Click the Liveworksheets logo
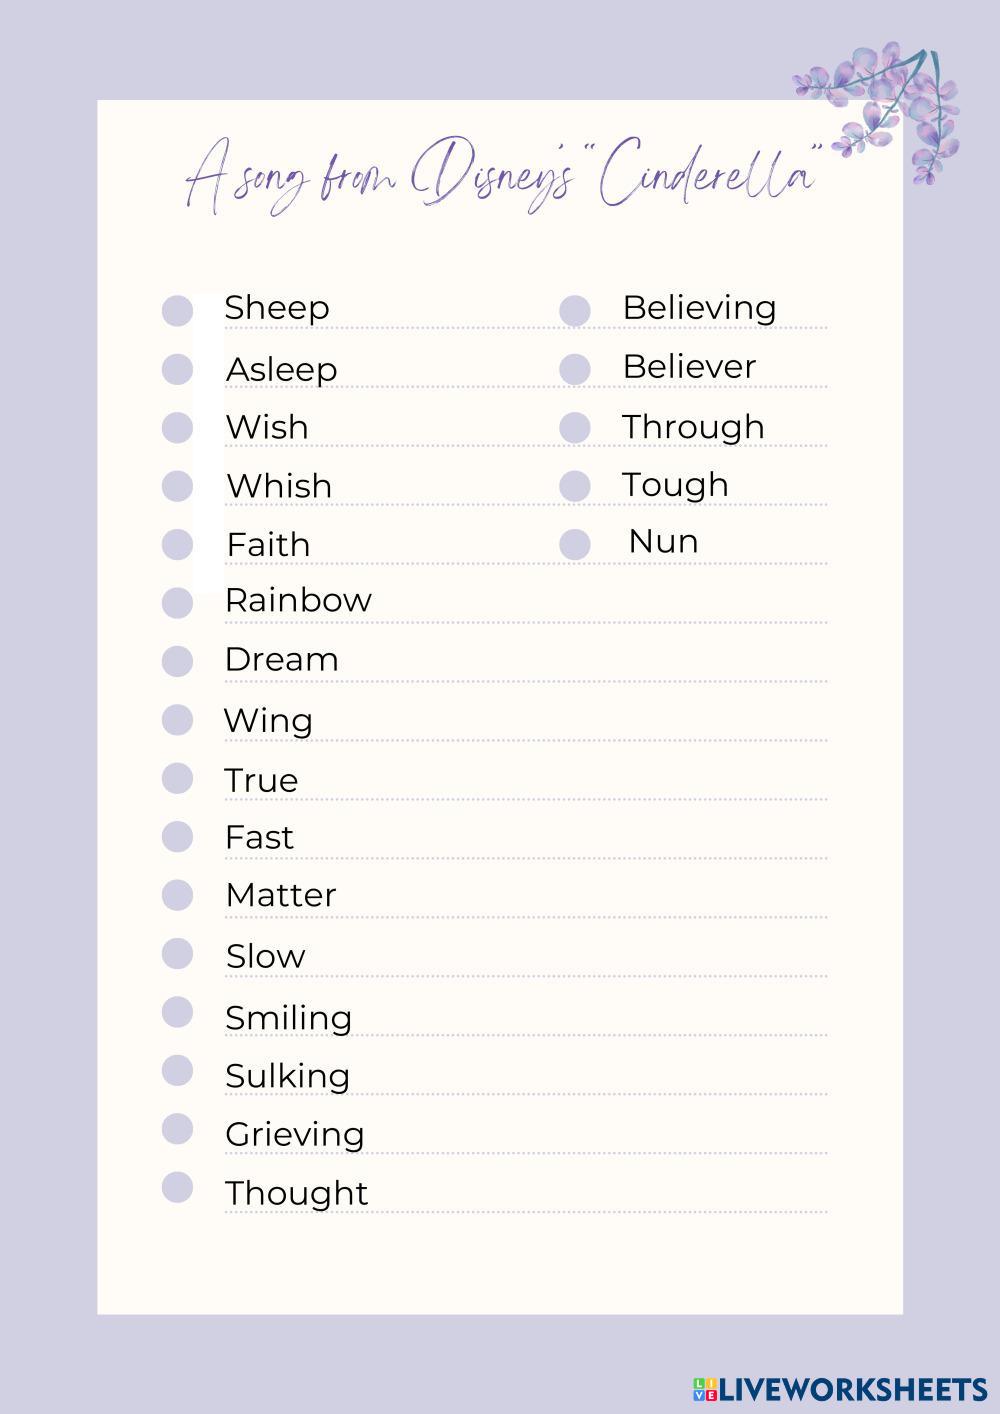 coord(840,1389)
